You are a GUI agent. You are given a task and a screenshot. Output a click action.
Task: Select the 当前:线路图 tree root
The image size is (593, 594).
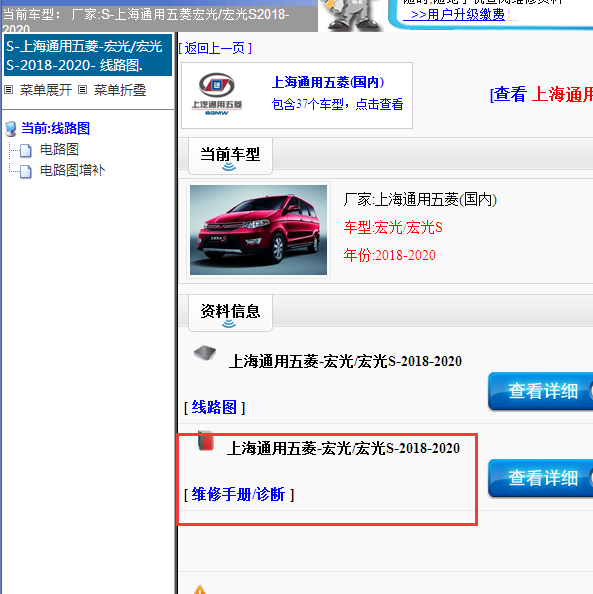[x=55, y=128]
